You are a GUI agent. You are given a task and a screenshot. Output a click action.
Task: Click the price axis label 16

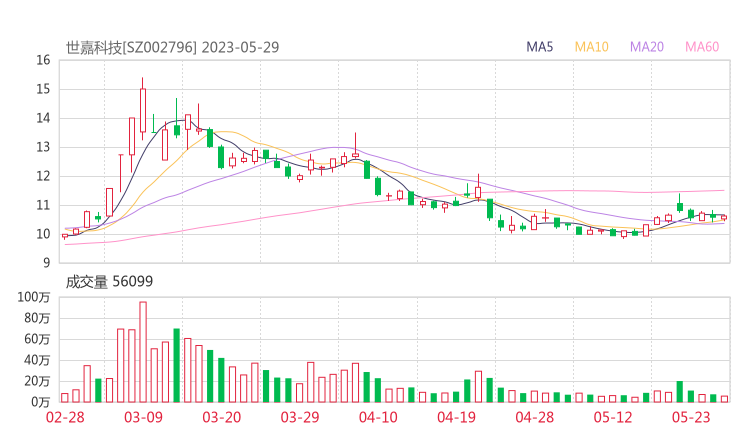click(43, 60)
